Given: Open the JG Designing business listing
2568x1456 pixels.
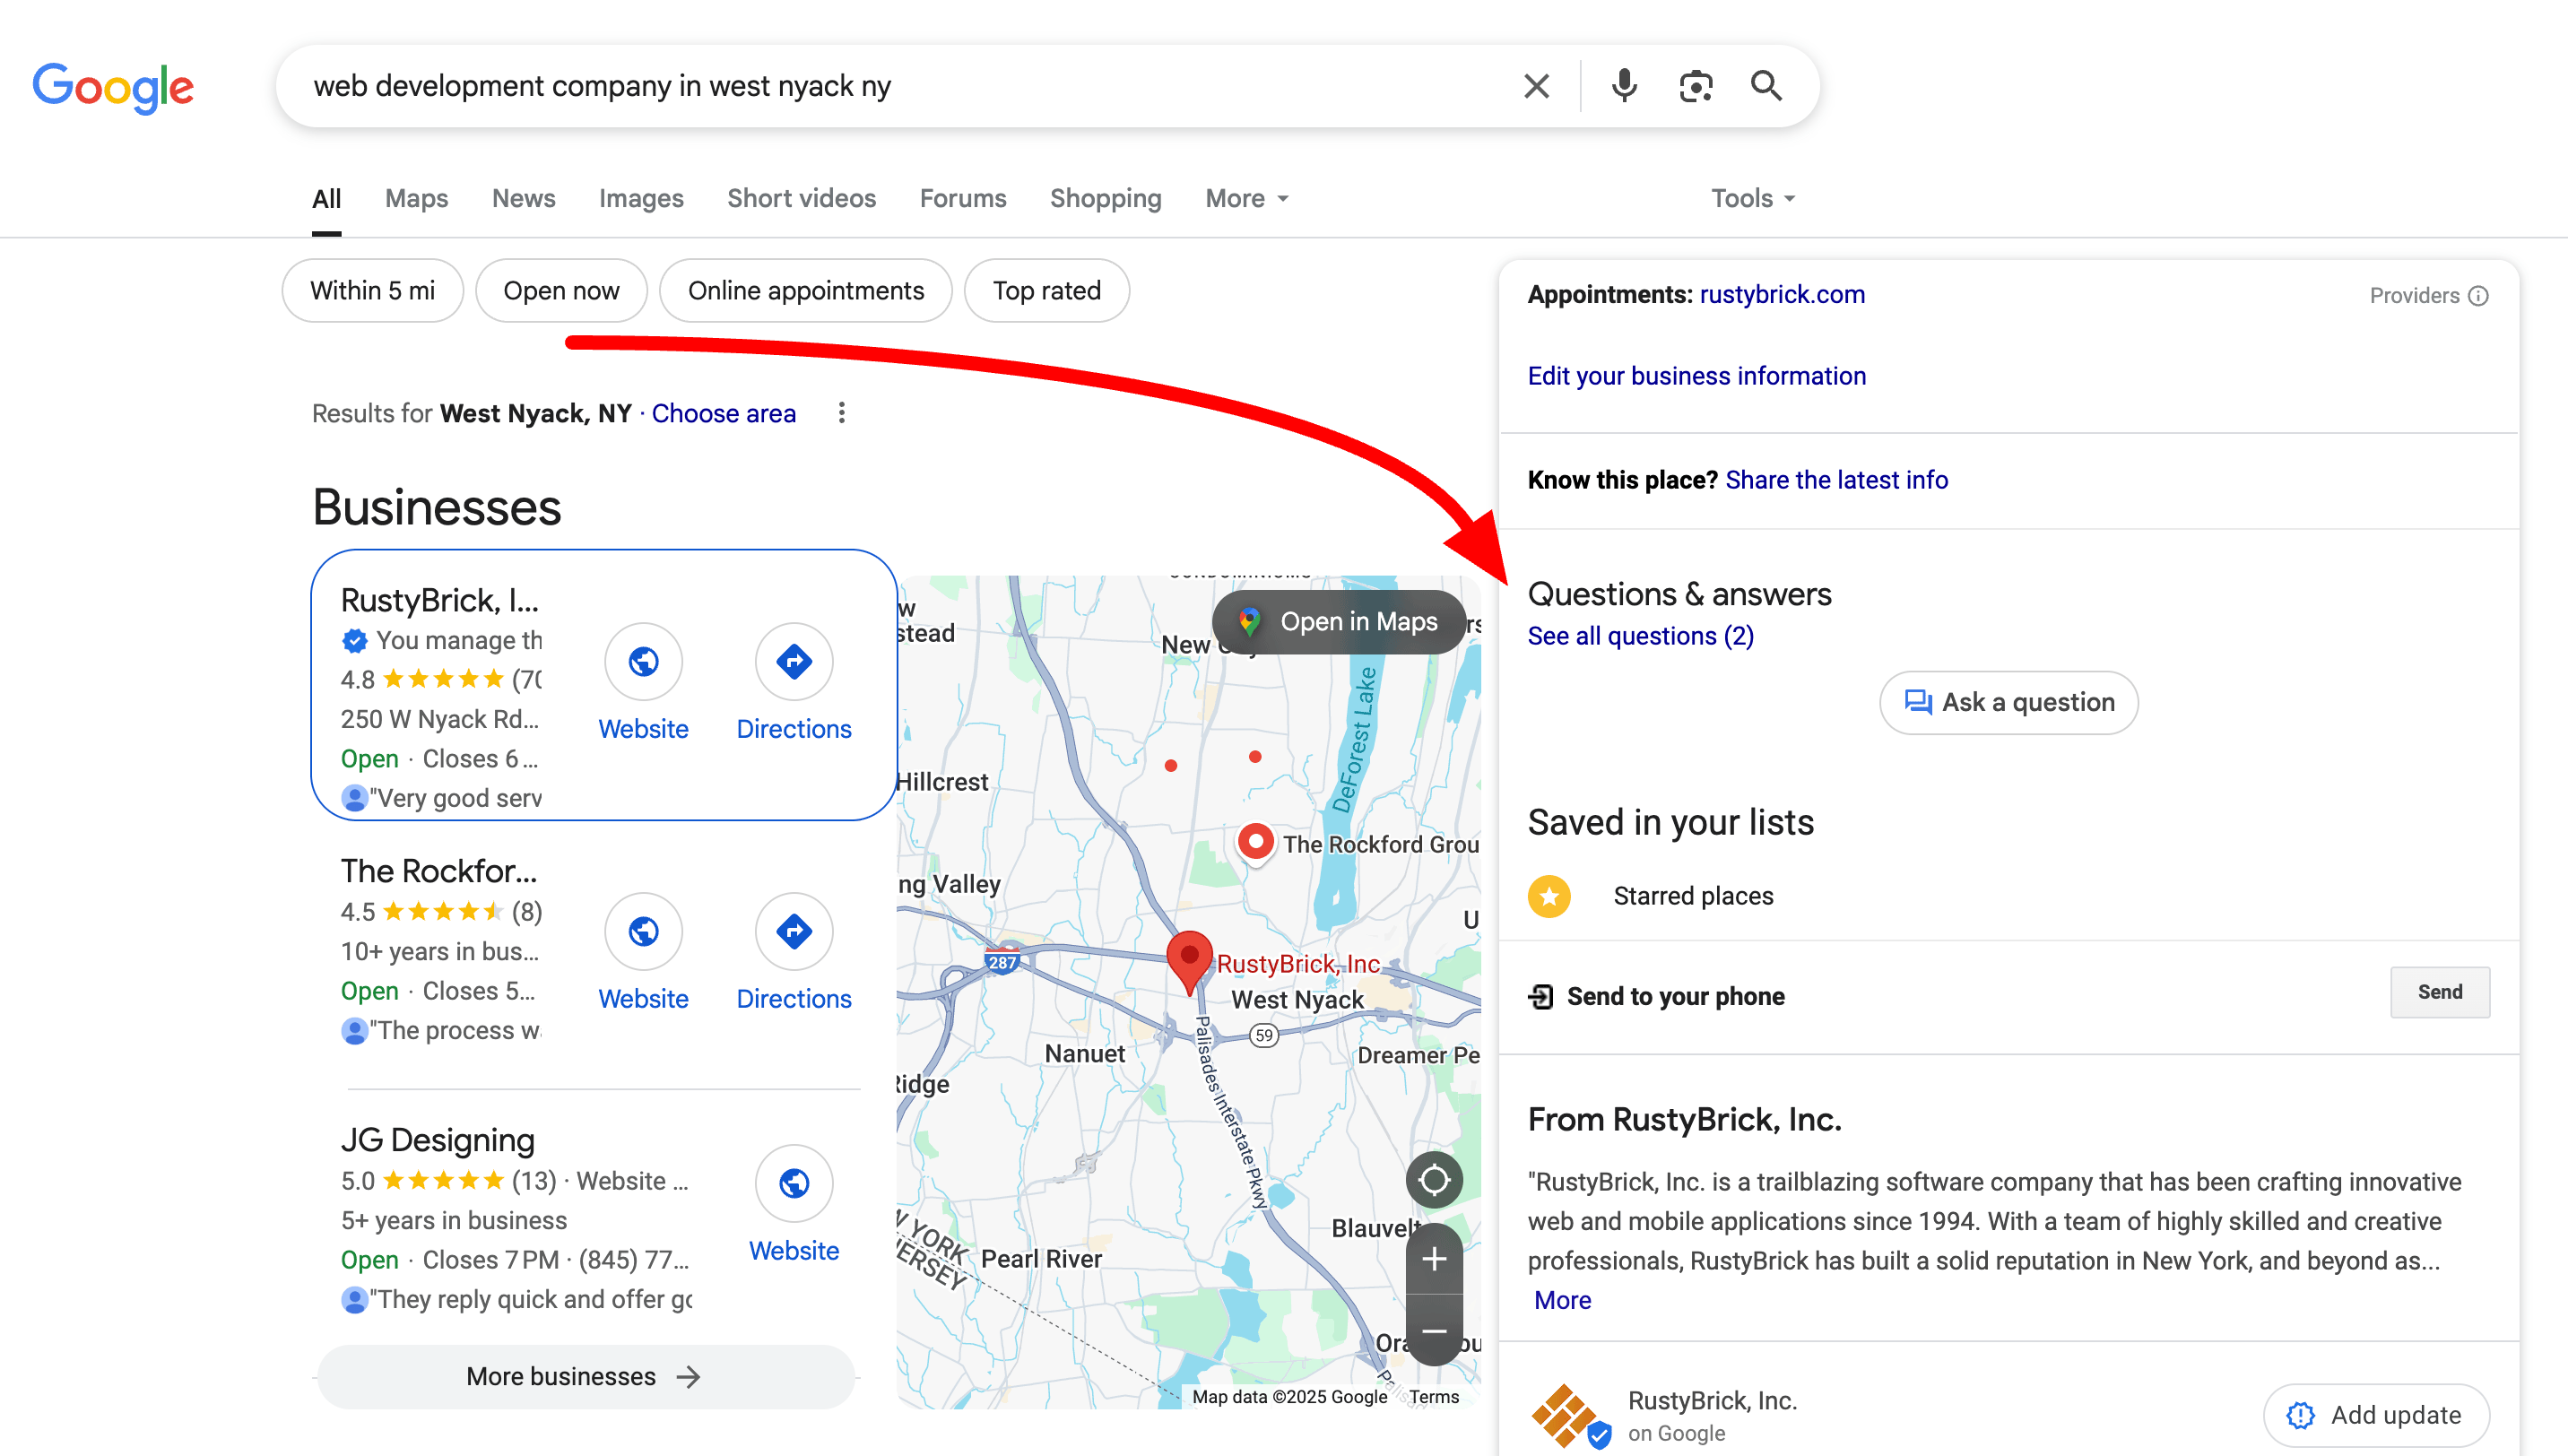Looking at the screenshot, I should pyautogui.click(x=437, y=1140).
